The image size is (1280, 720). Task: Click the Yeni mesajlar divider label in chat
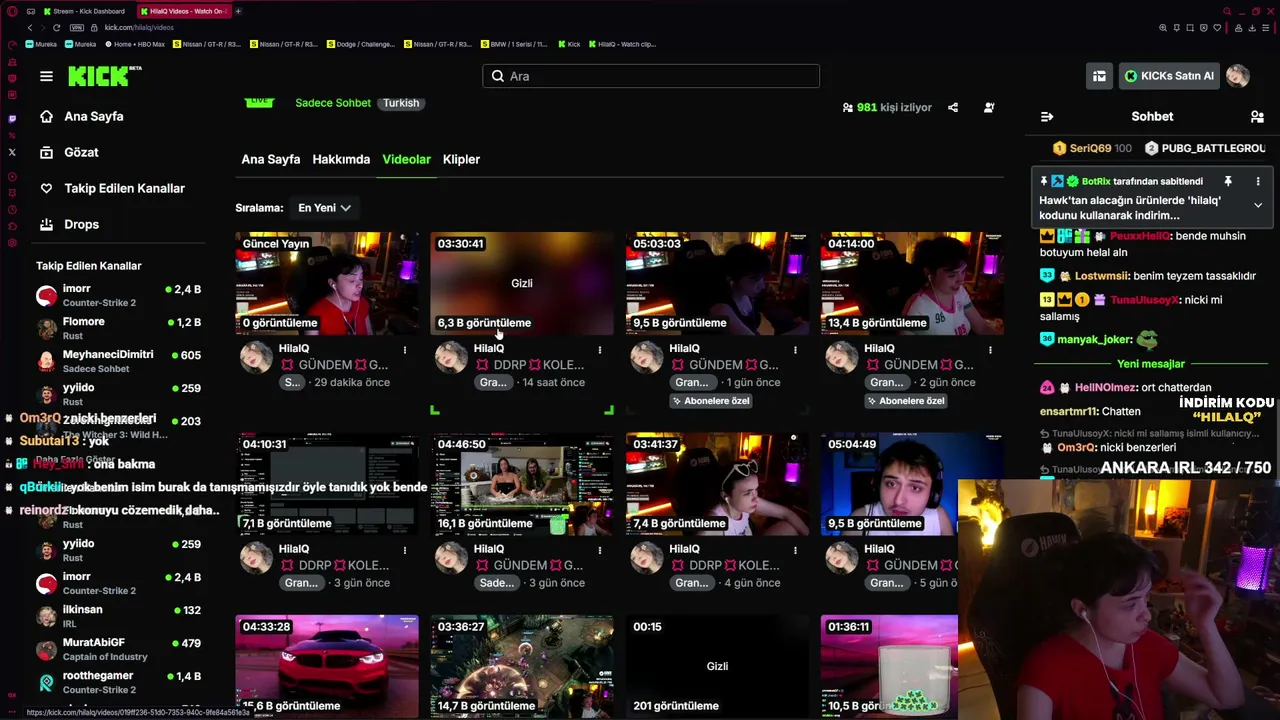point(1150,364)
